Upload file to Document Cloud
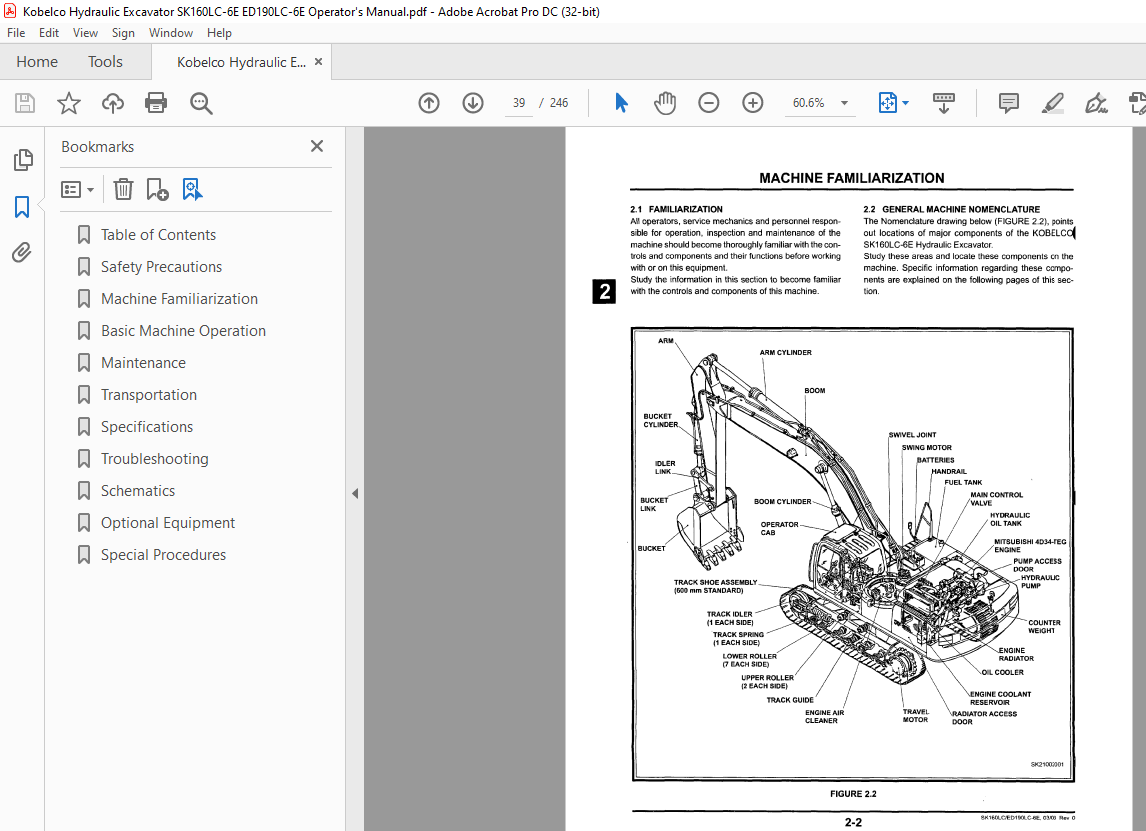1146x831 pixels. (x=113, y=103)
